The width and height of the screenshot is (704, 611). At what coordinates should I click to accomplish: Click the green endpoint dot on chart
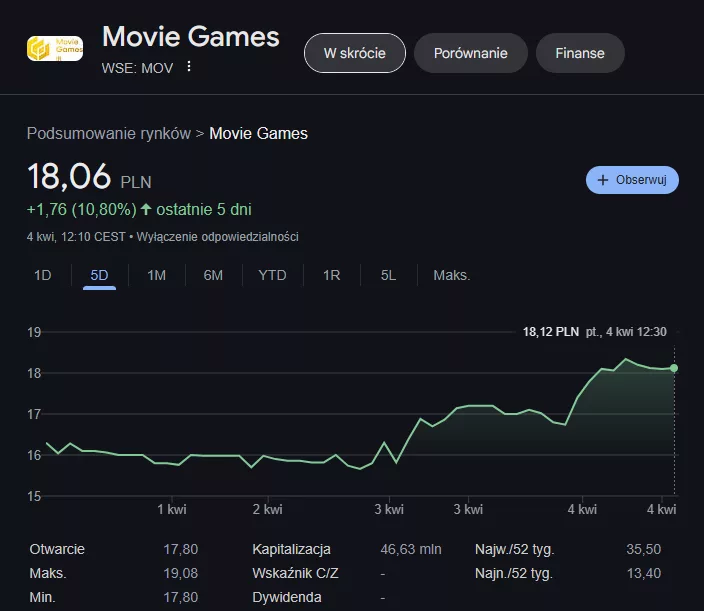(x=674, y=368)
